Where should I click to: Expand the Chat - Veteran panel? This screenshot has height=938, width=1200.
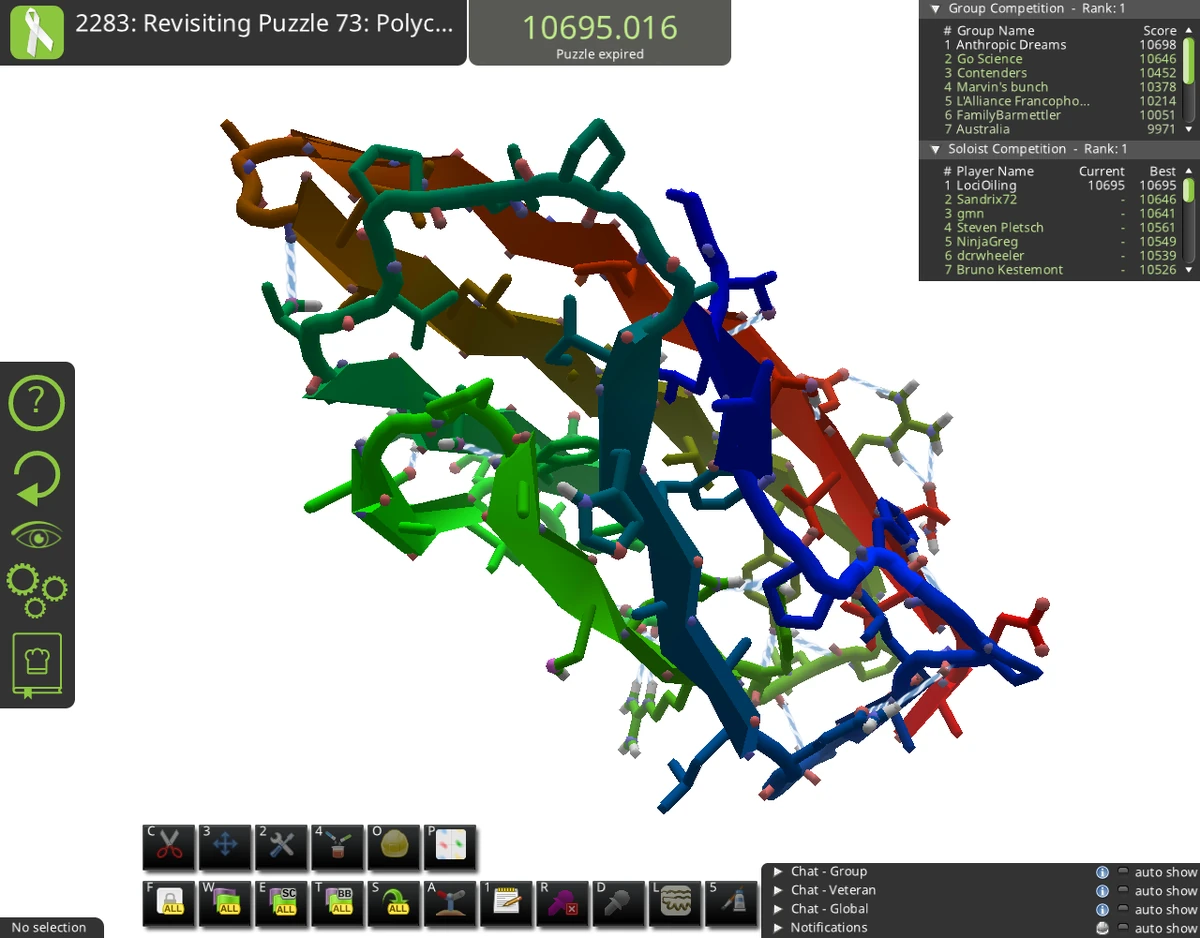pyautogui.click(x=780, y=889)
